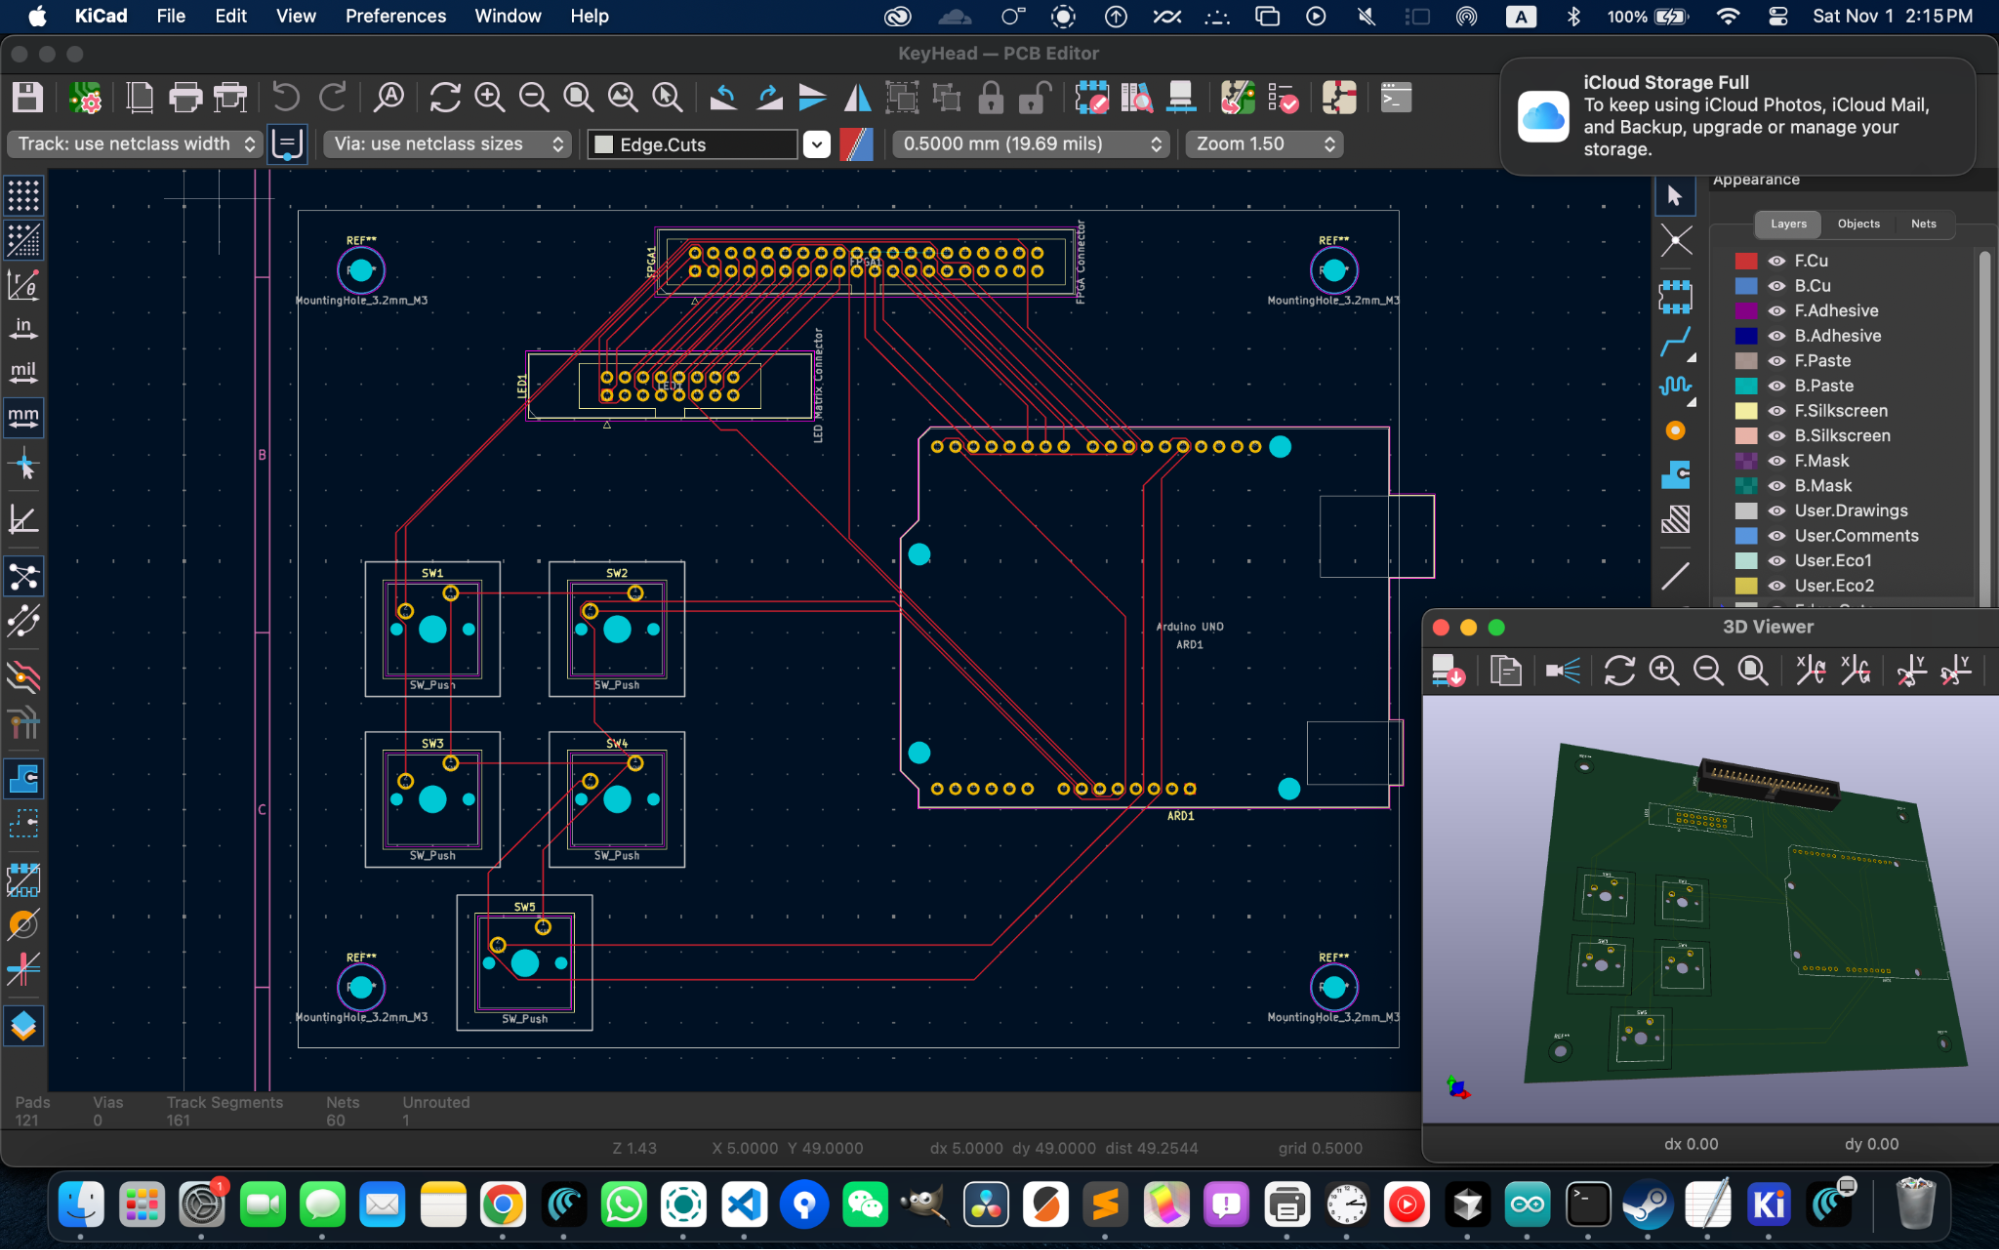Click the Lock items padlock icon
Screen dimensions: 1999x1250
point(990,98)
